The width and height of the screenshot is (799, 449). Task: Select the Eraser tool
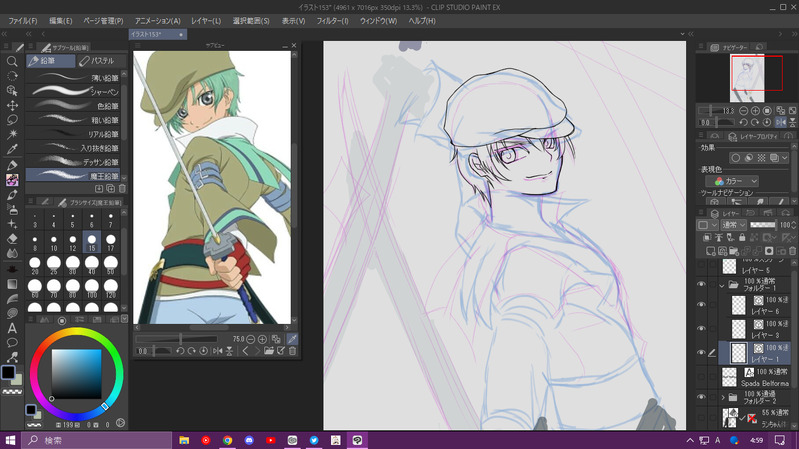pyautogui.click(x=12, y=239)
